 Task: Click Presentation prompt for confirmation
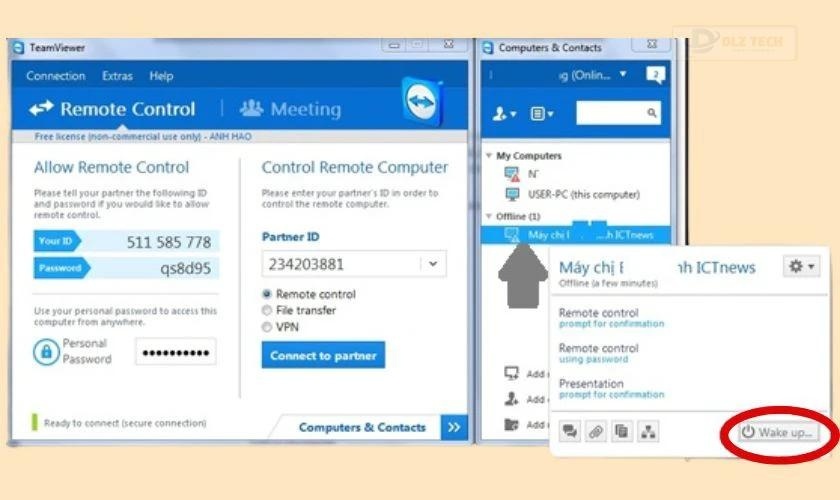[611, 389]
